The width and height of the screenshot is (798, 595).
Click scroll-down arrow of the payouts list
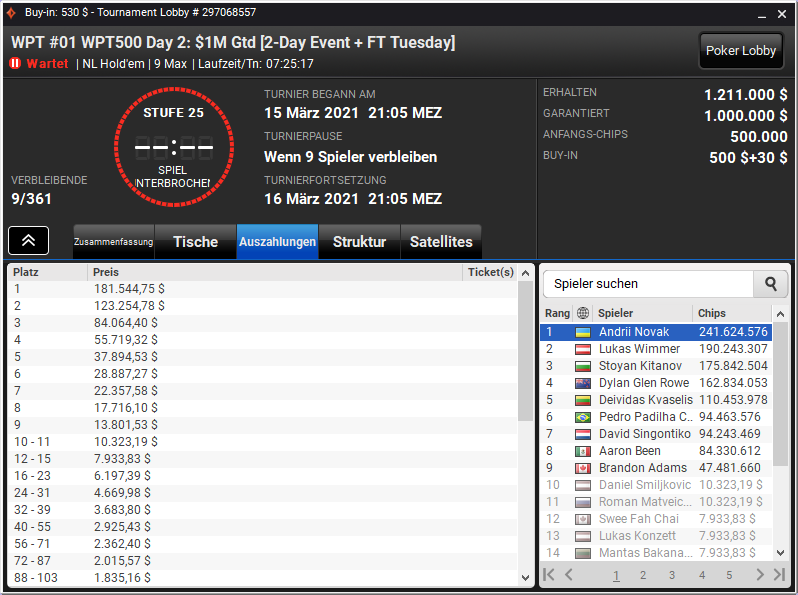[526, 578]
